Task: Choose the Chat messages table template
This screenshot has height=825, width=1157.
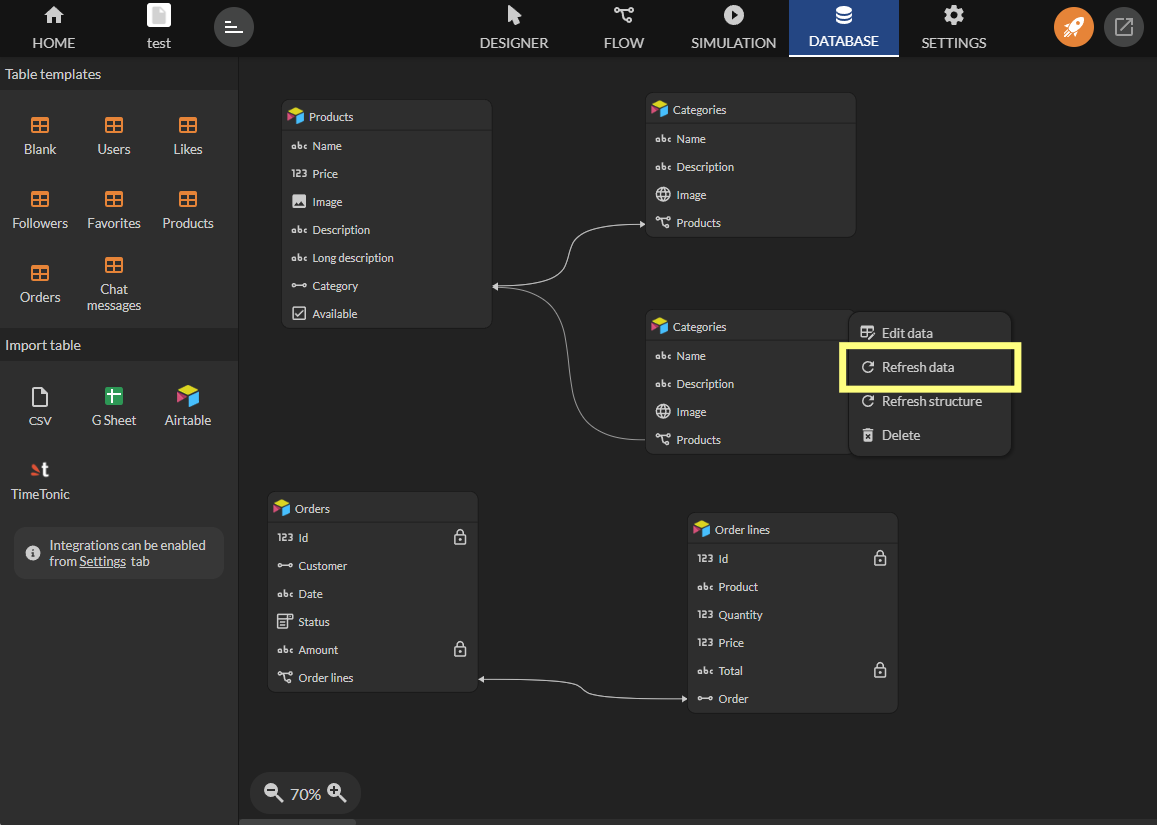Action: click(x=114, y=283)
